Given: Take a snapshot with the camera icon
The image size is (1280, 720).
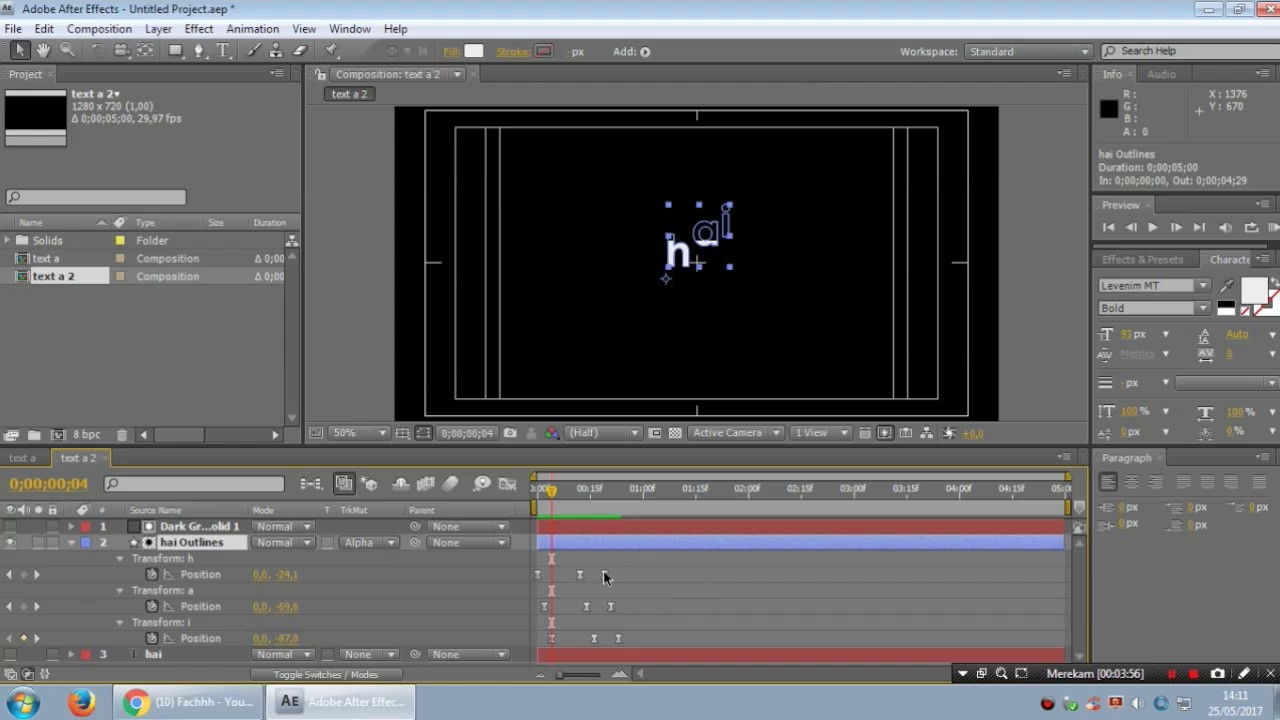Looking at the screenshot, I should 510,433.
